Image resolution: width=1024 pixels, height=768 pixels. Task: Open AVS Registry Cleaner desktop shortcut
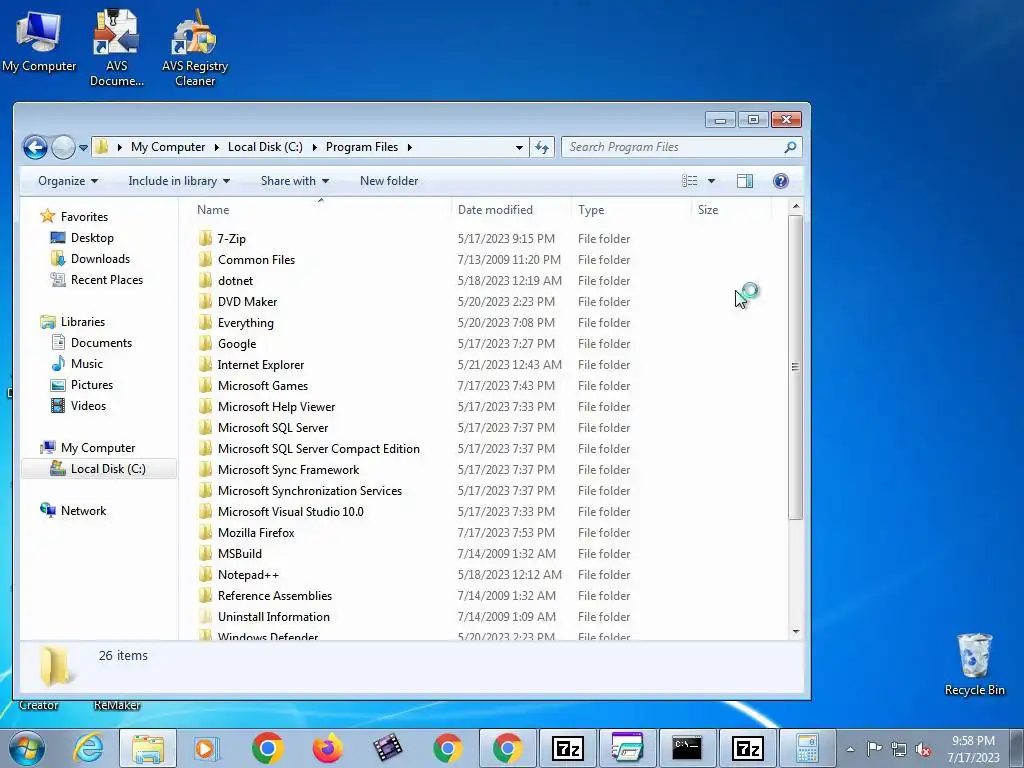195,48
